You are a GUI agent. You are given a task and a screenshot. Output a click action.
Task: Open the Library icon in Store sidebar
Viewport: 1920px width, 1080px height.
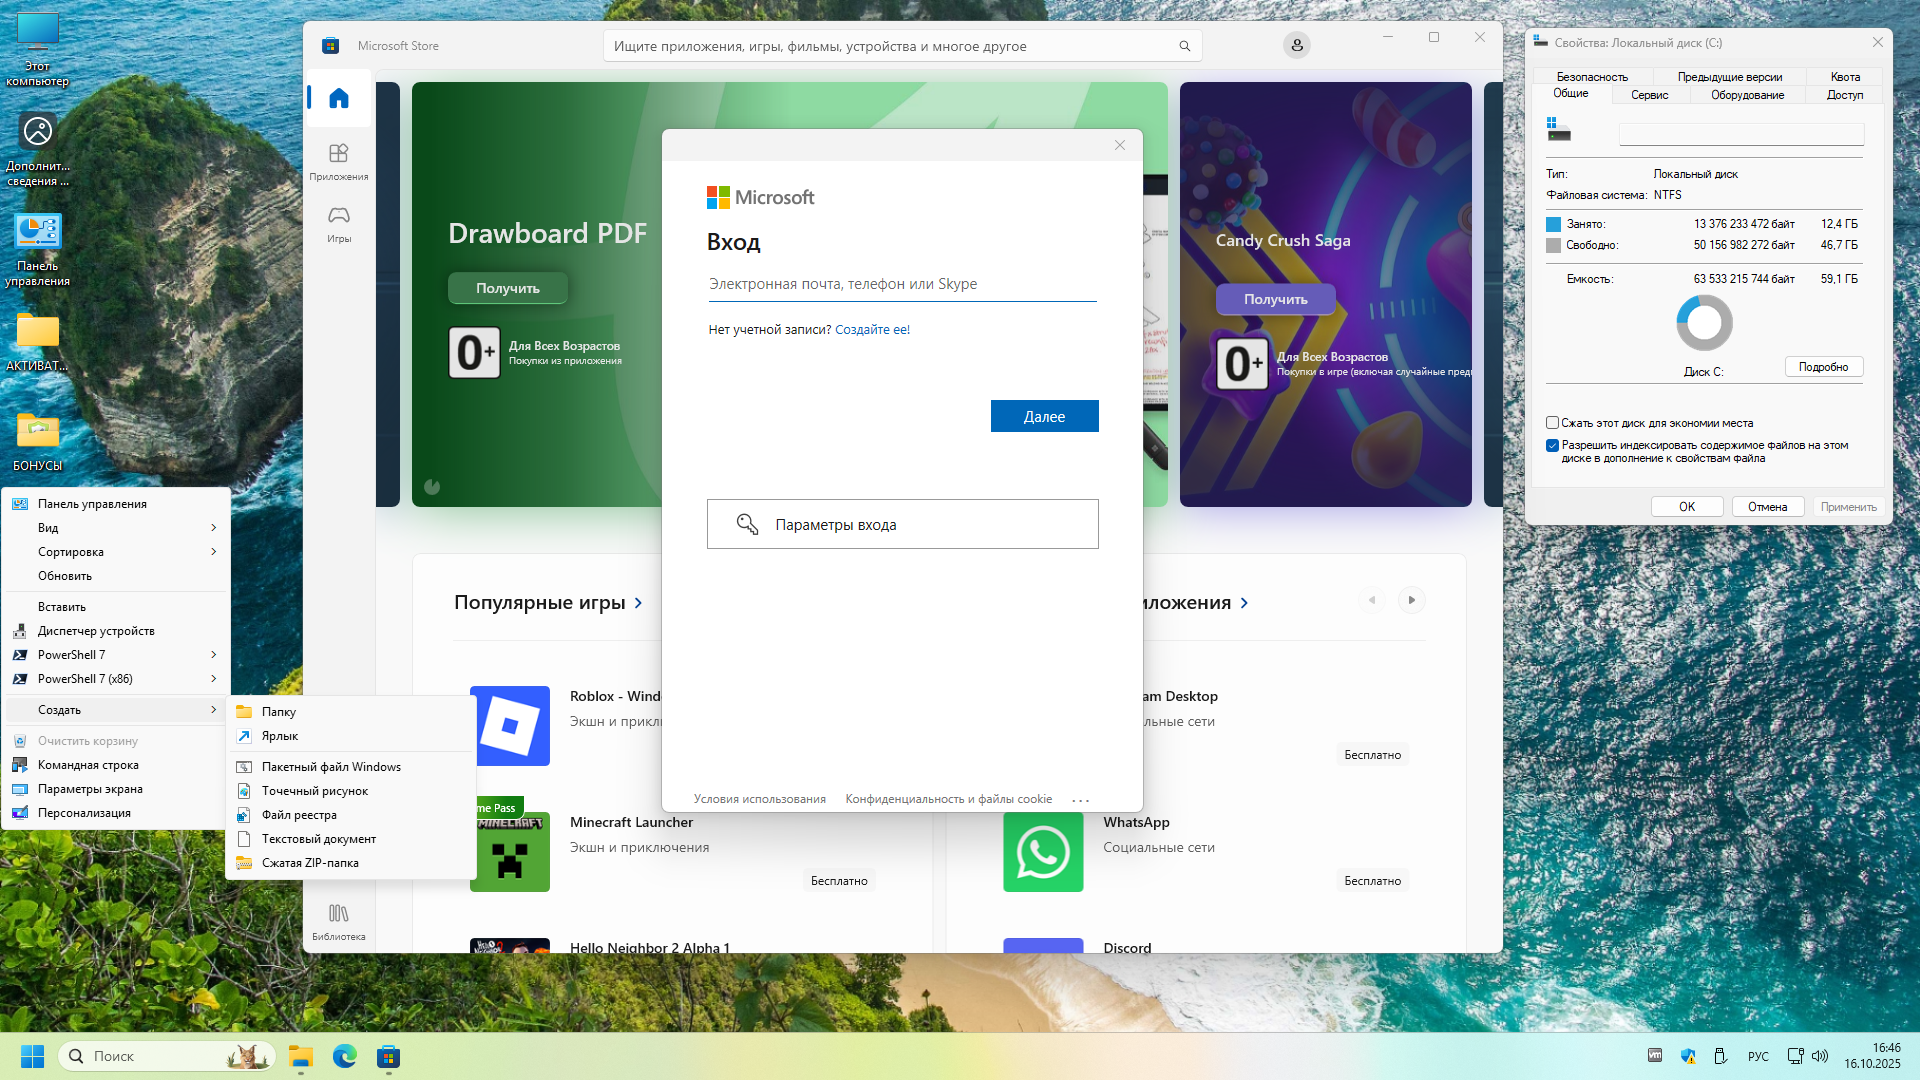[339, 913]
